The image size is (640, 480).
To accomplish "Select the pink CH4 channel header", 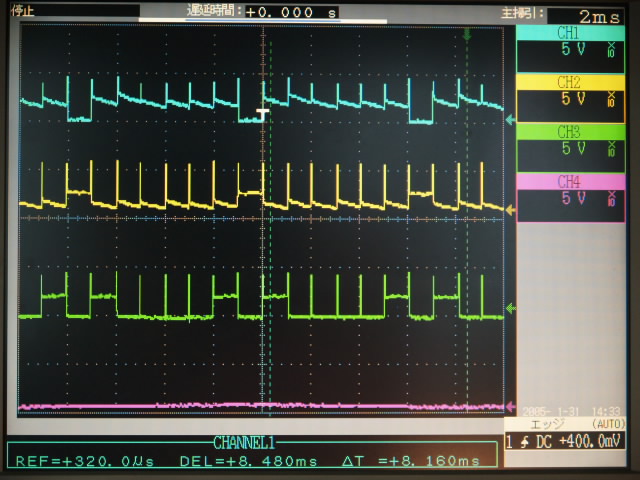I will tap(569, 181).
